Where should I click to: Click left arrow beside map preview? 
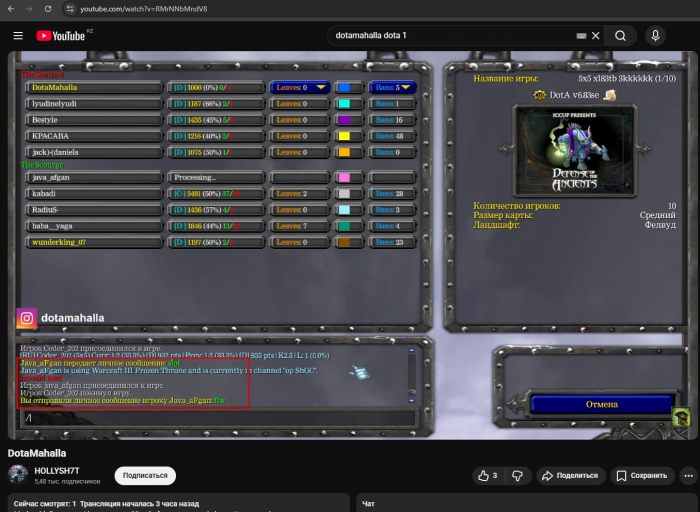(506, 149)
